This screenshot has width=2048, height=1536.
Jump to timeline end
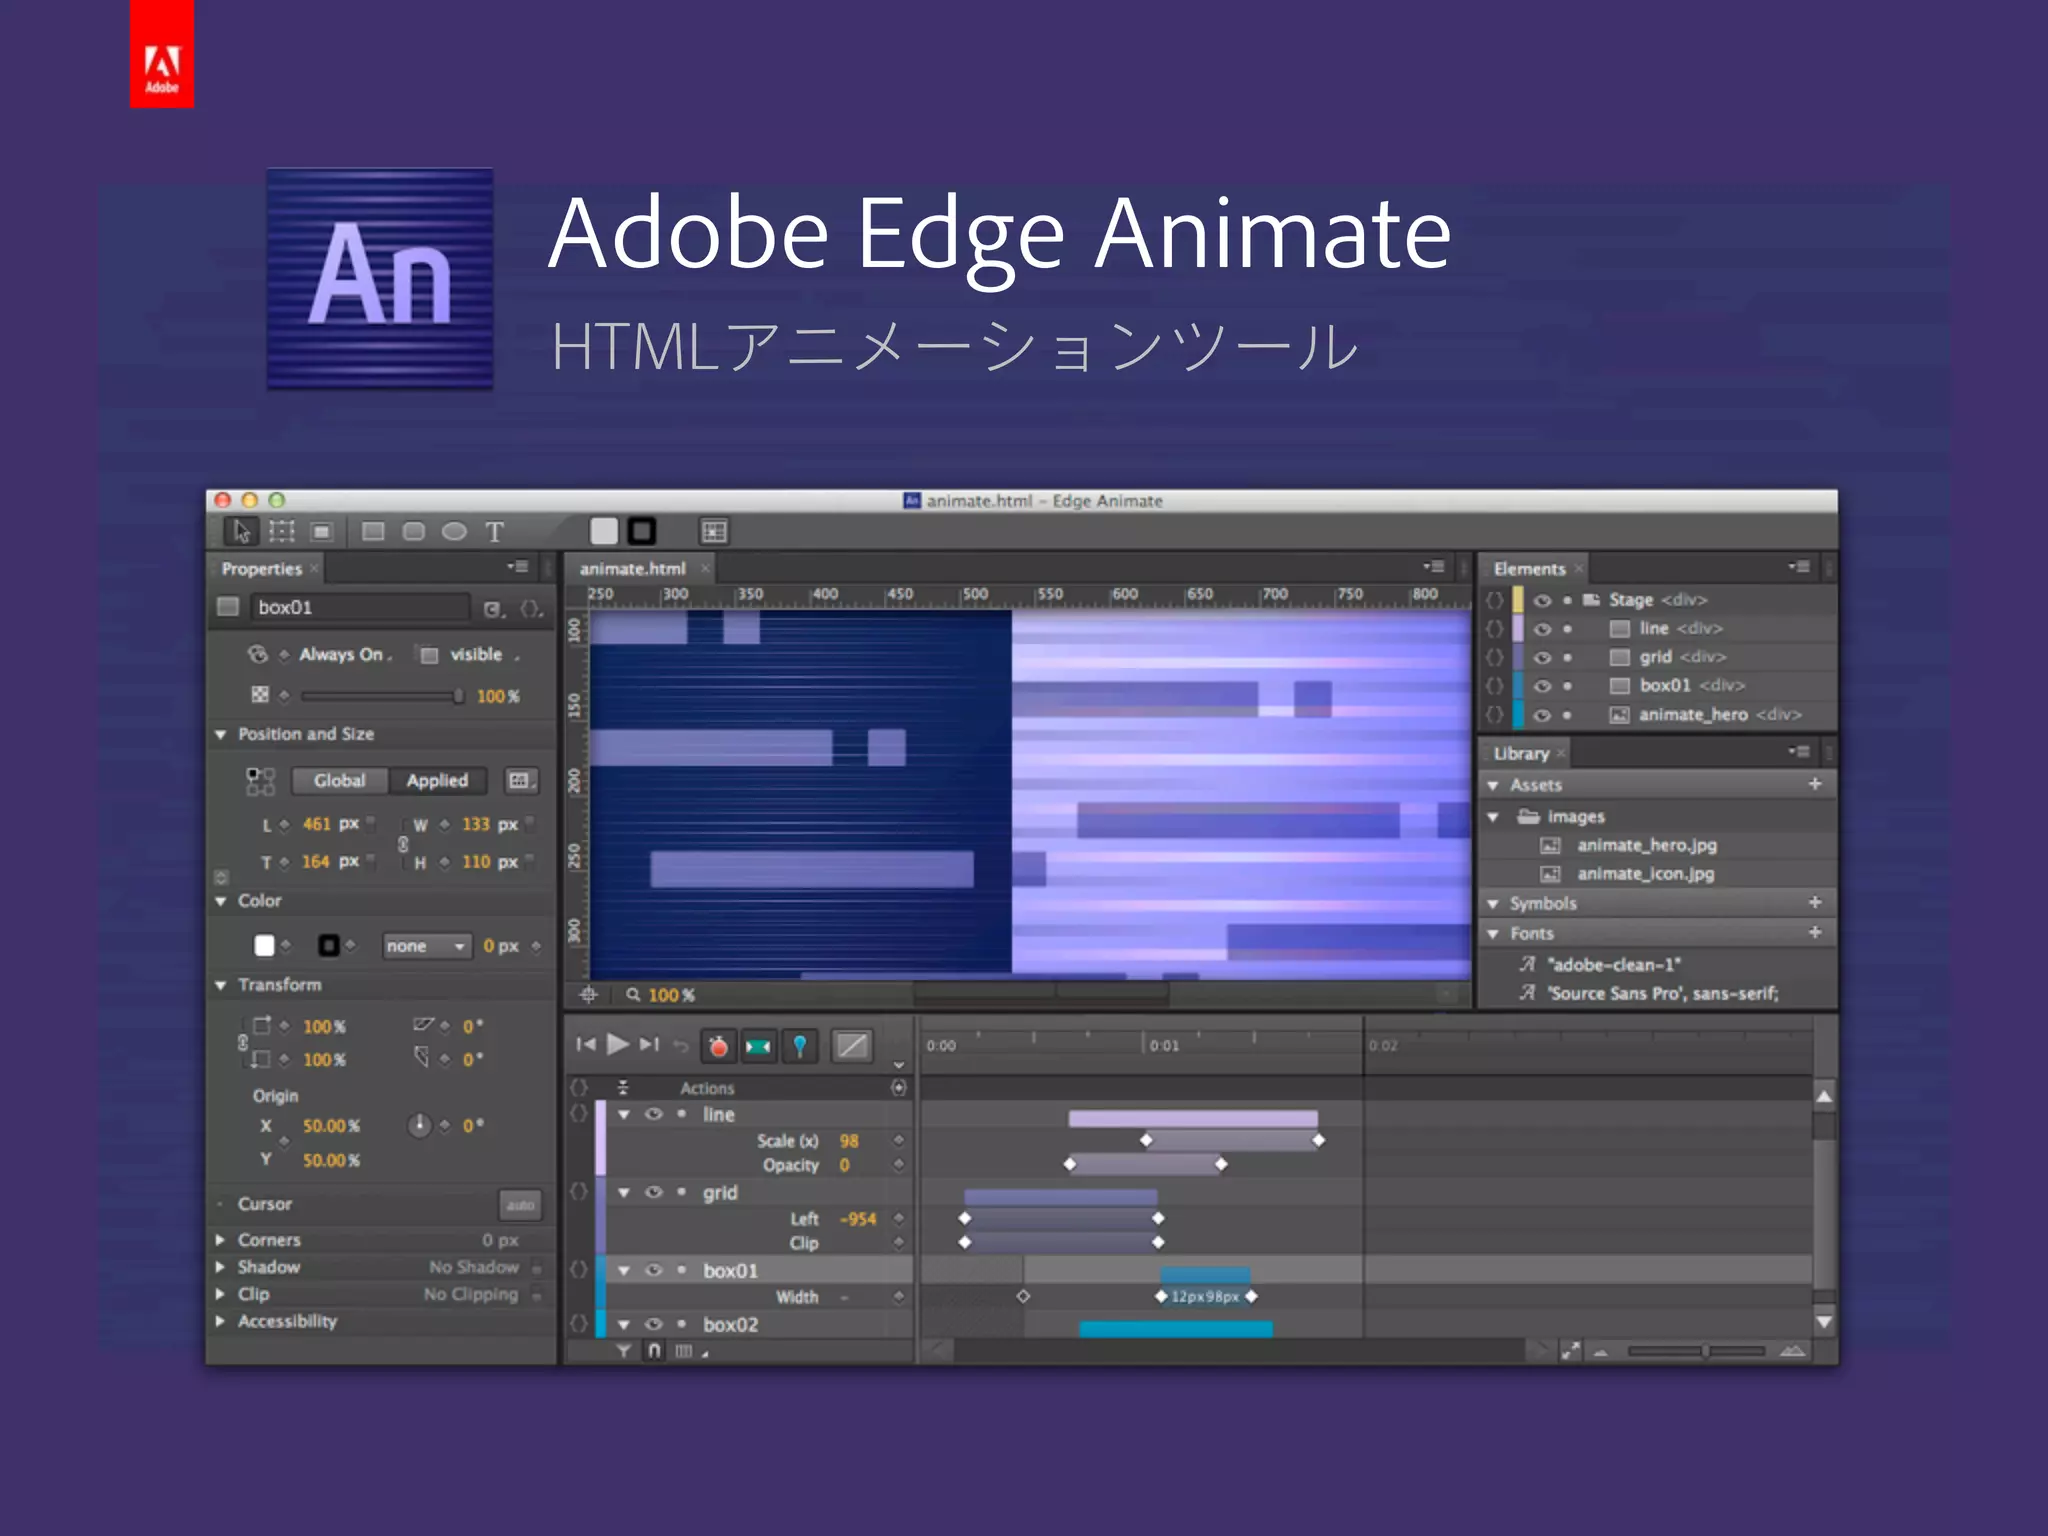click(x=650, y=1044)
